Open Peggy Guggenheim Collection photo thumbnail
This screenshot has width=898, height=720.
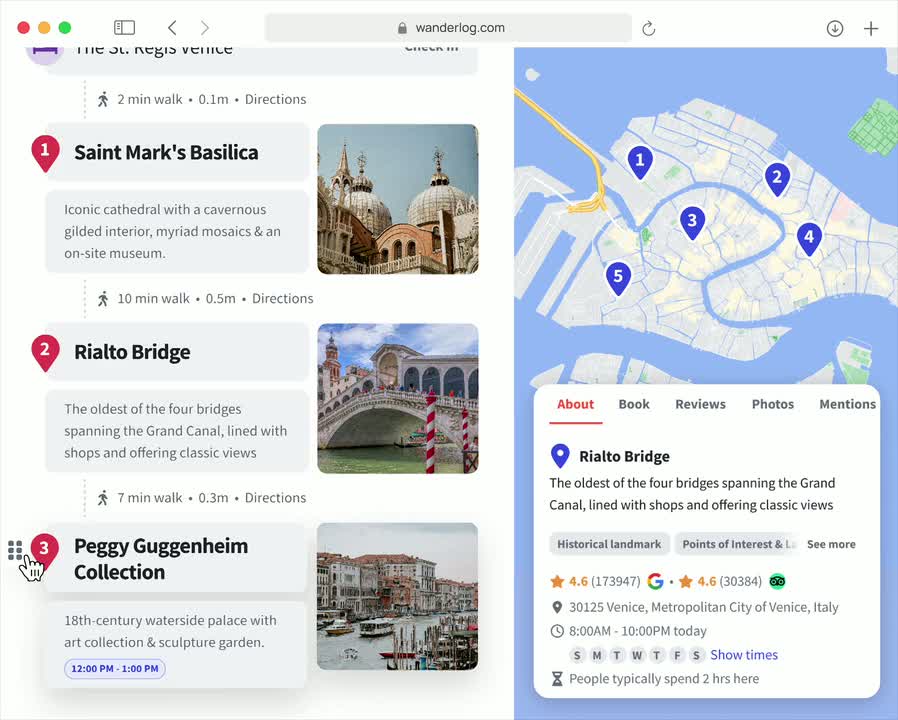pos(397,596)
